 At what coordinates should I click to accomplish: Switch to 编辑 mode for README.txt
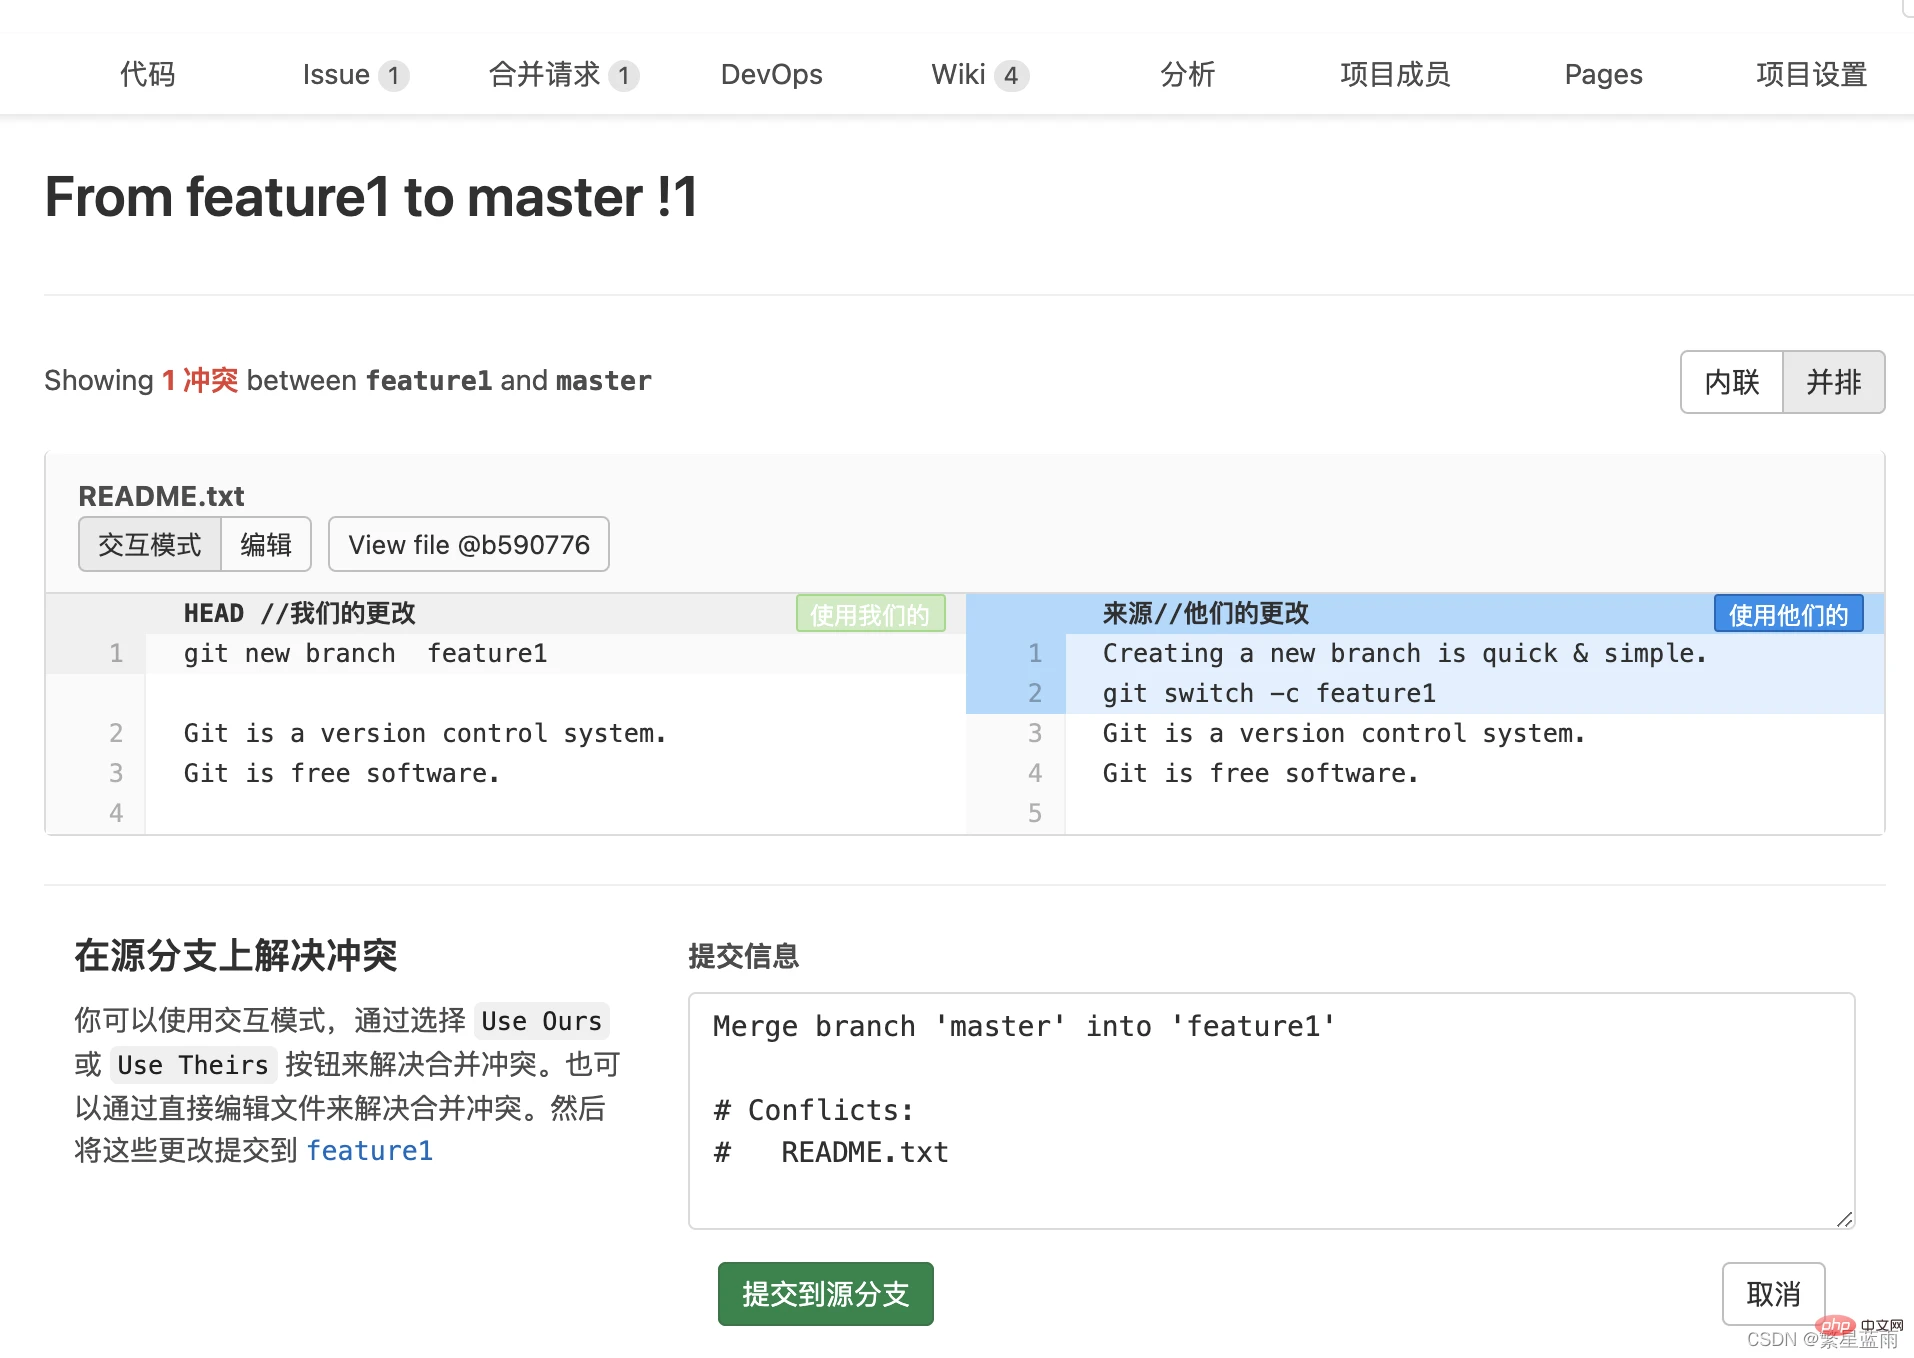[266, 545]
